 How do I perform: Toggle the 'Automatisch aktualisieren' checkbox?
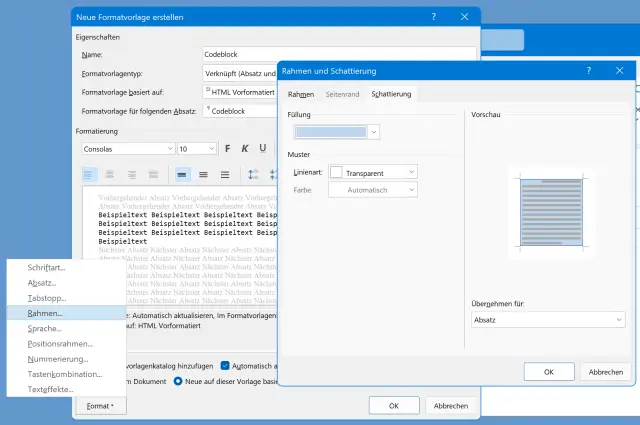[225, 366]
